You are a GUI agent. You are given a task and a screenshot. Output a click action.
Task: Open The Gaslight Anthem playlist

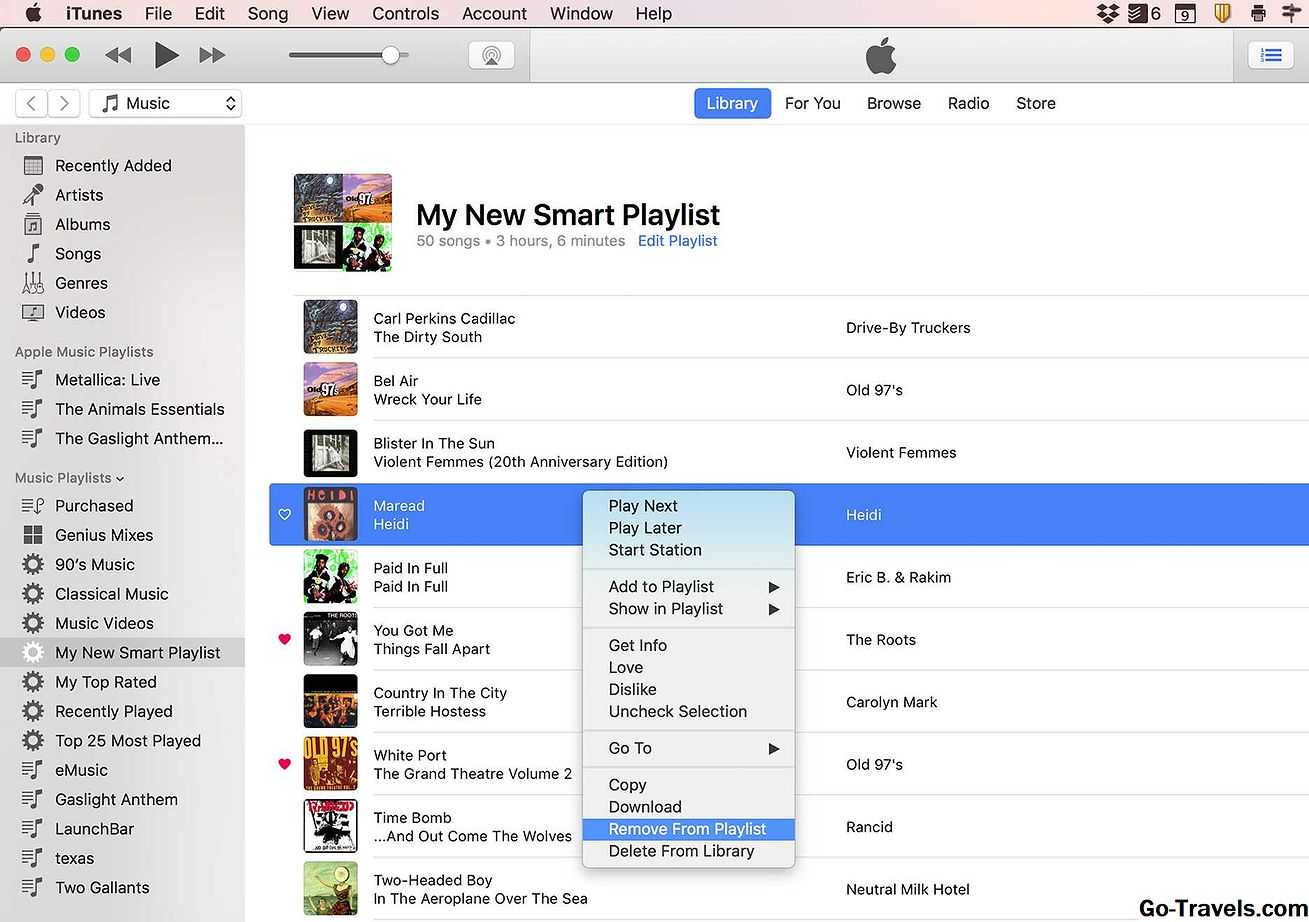(139, 438)
